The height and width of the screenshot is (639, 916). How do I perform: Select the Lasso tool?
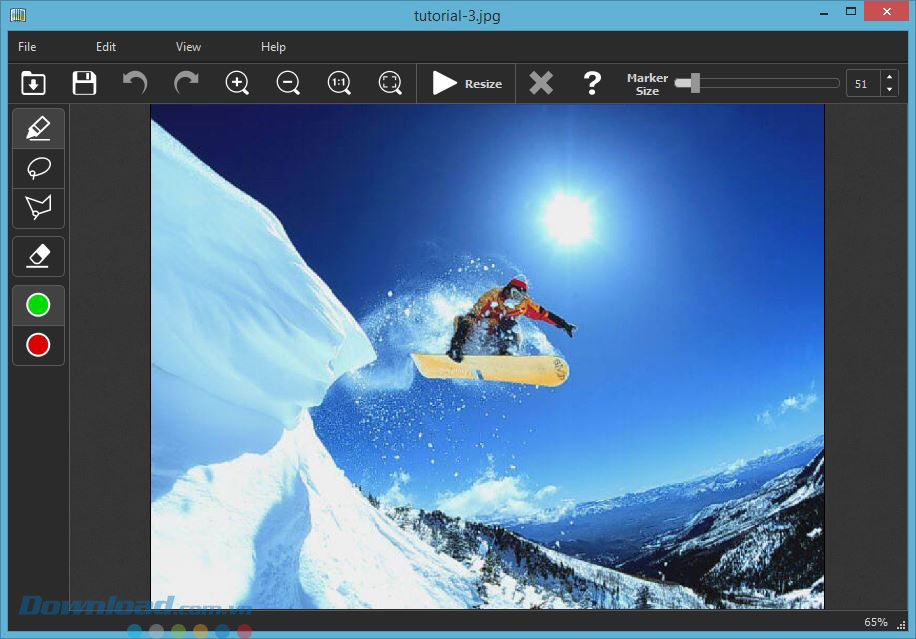click(39, 168)
